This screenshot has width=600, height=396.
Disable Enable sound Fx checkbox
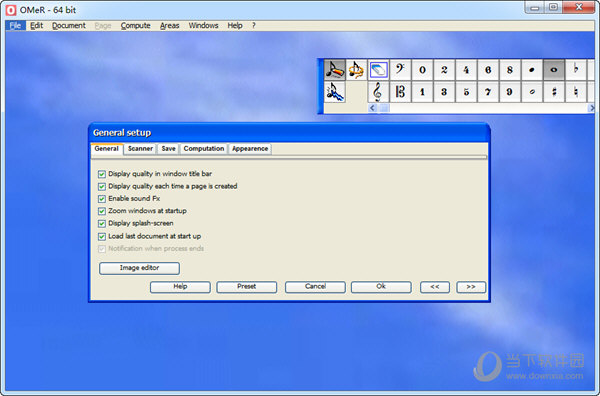(101, 199)
